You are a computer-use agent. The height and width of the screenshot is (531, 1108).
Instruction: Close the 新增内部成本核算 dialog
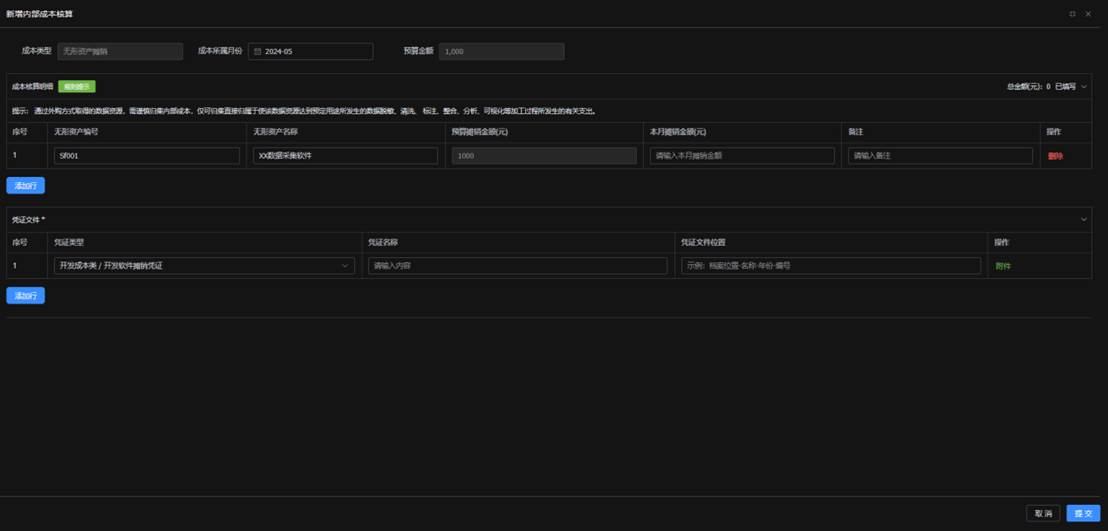[x=1088, y=14]
